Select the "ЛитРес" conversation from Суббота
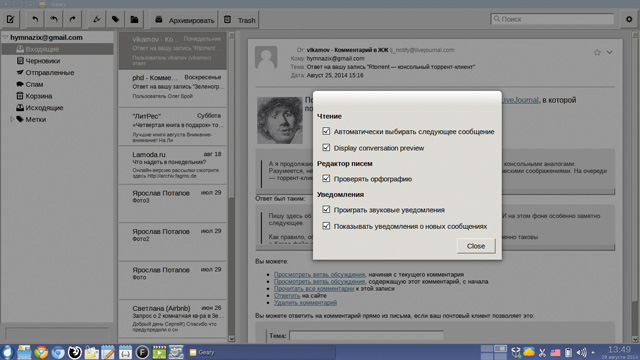The height and width of the screenshot is (360, 640). coord(173,127)
